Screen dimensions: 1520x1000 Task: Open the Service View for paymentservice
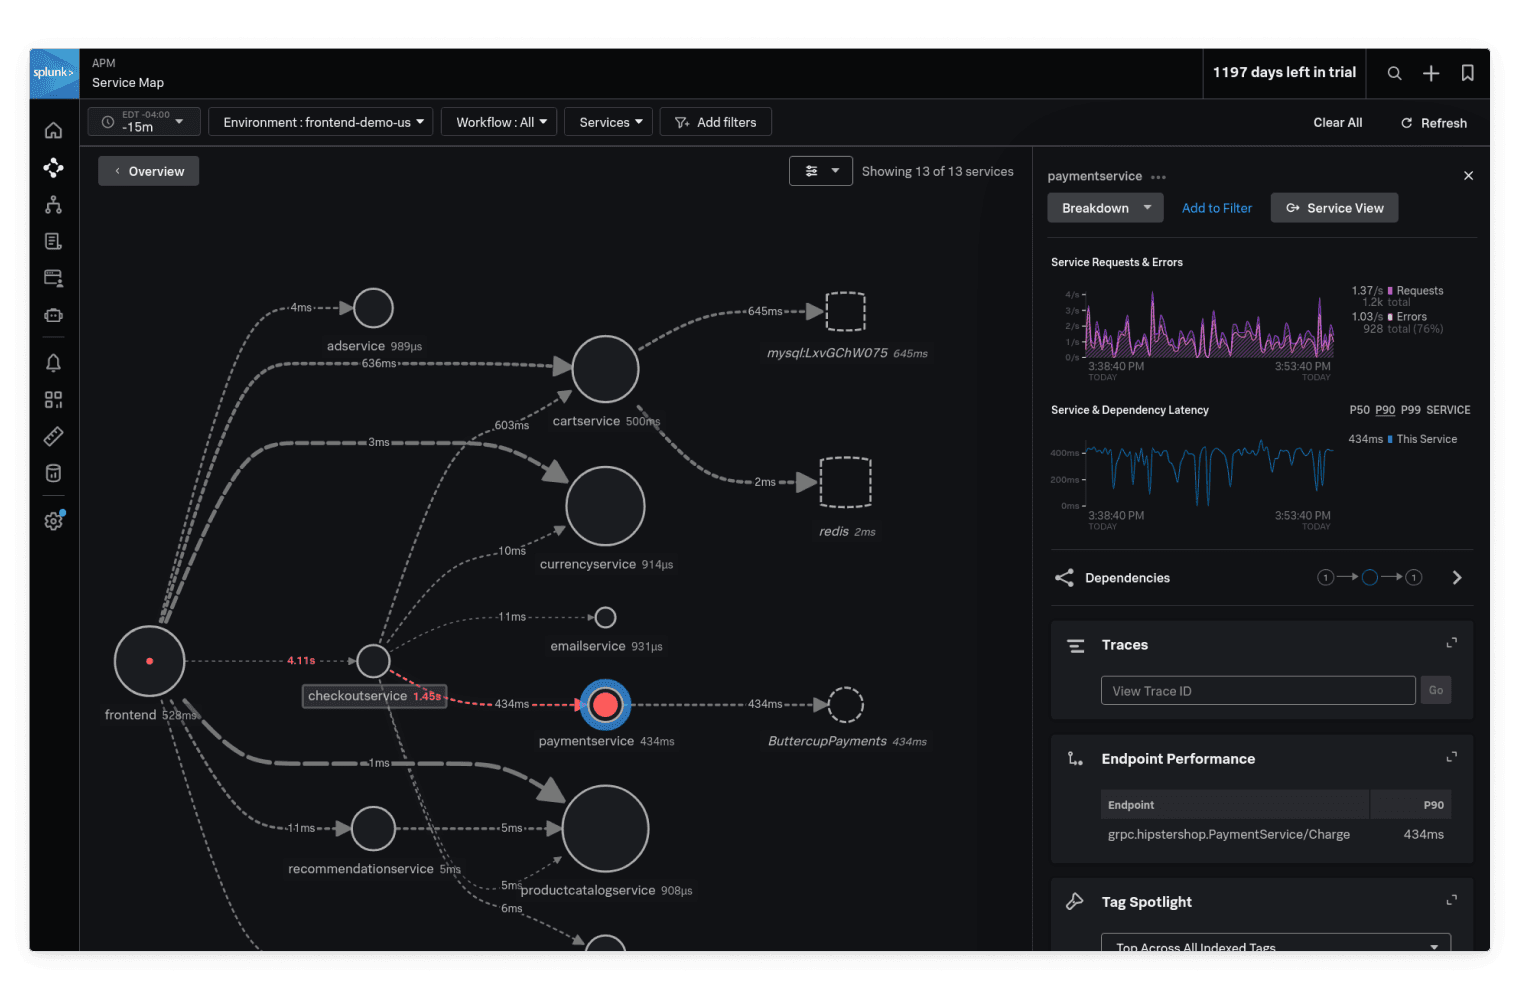coord(1334,207)
